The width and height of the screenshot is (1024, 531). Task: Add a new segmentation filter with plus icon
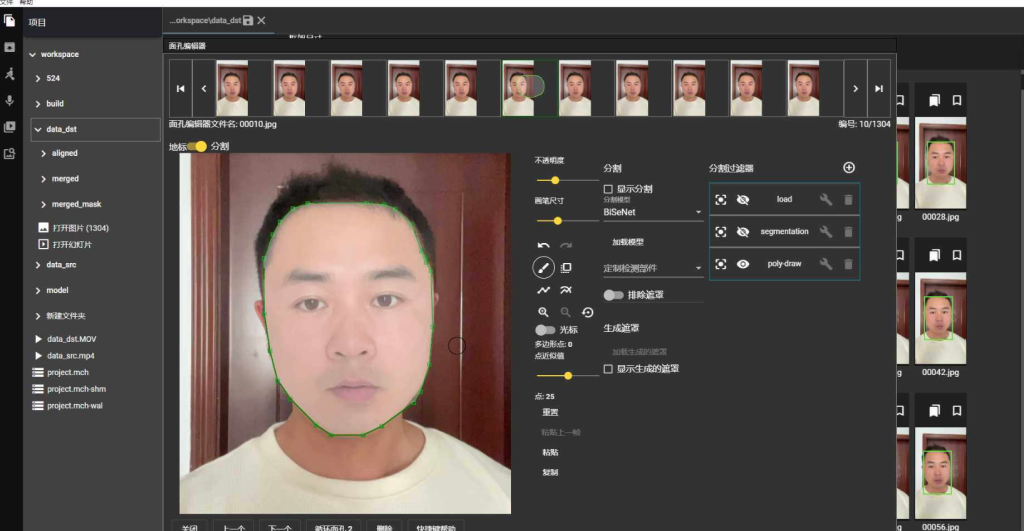click(x=849, y=168)
